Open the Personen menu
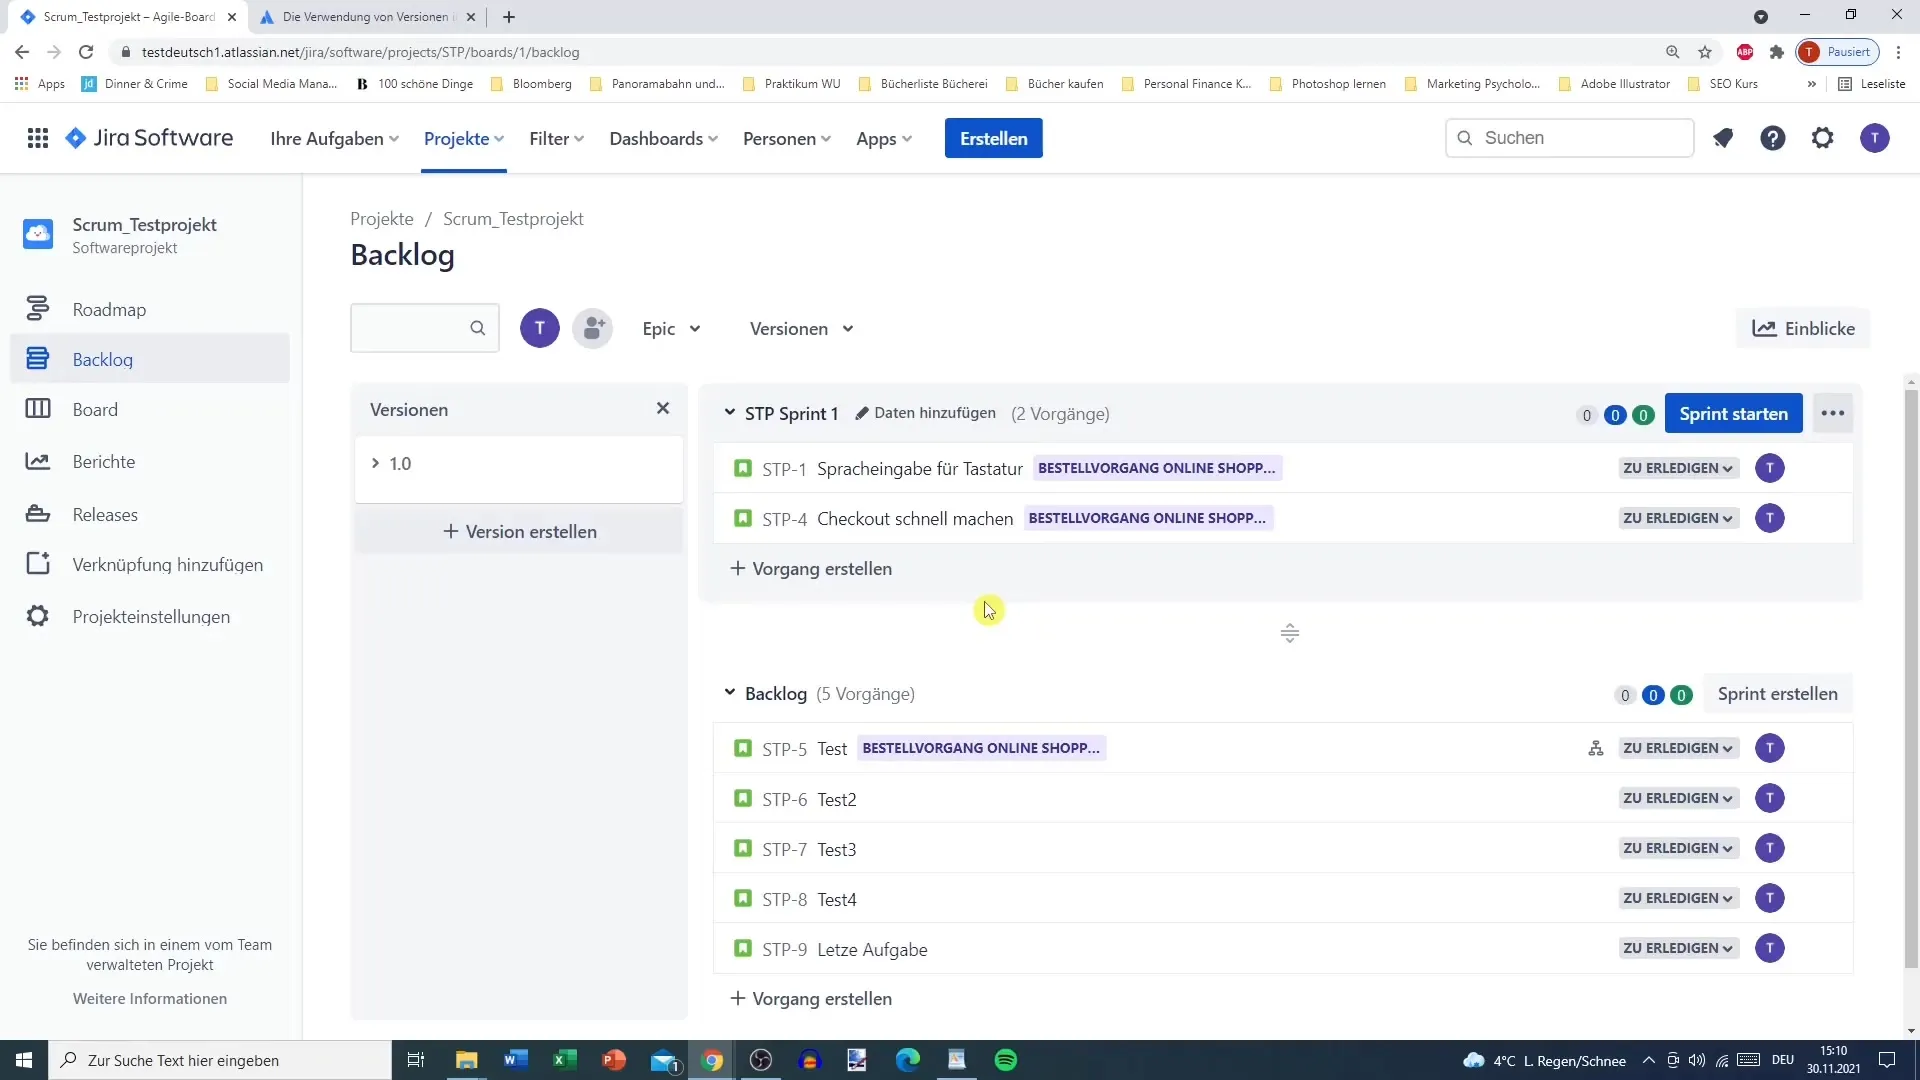 coord(787,139)
